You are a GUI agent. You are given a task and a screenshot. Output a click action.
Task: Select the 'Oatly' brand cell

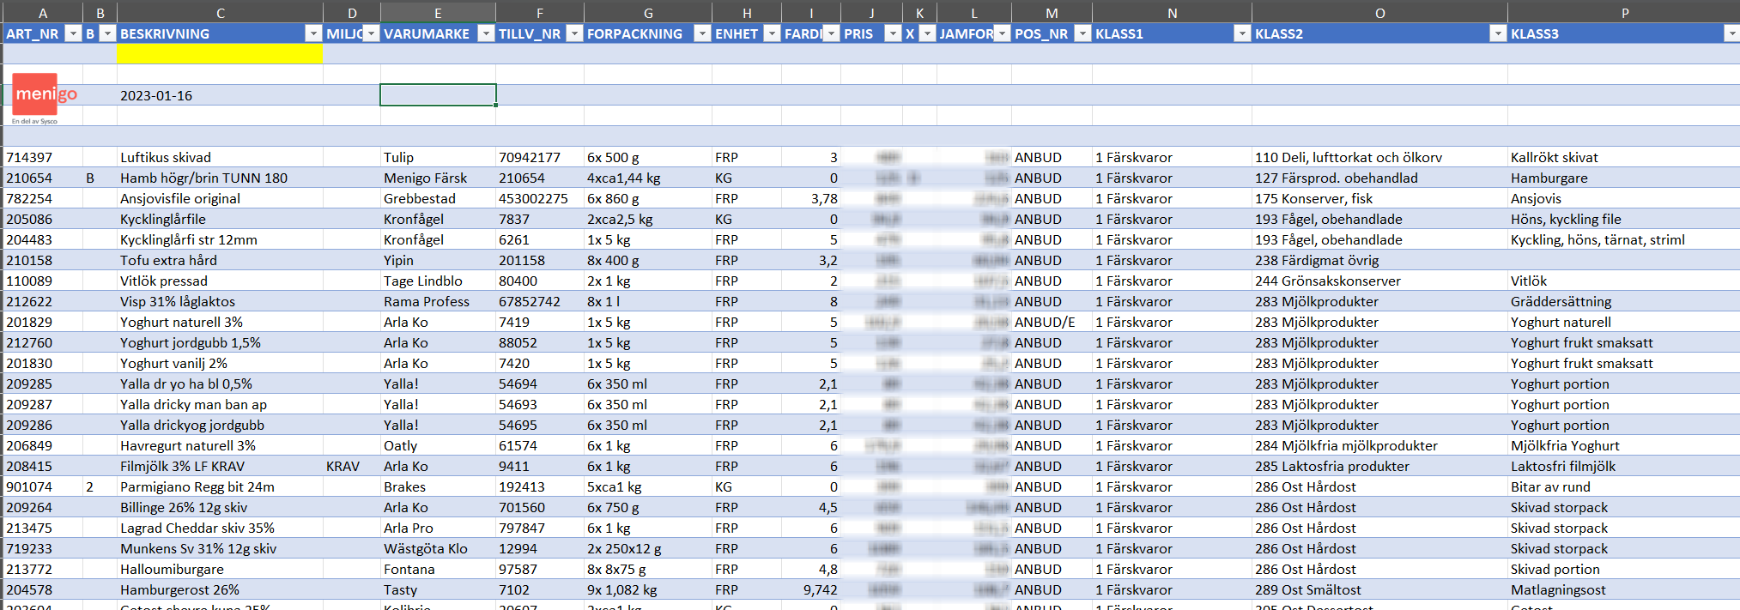(438, 445)
